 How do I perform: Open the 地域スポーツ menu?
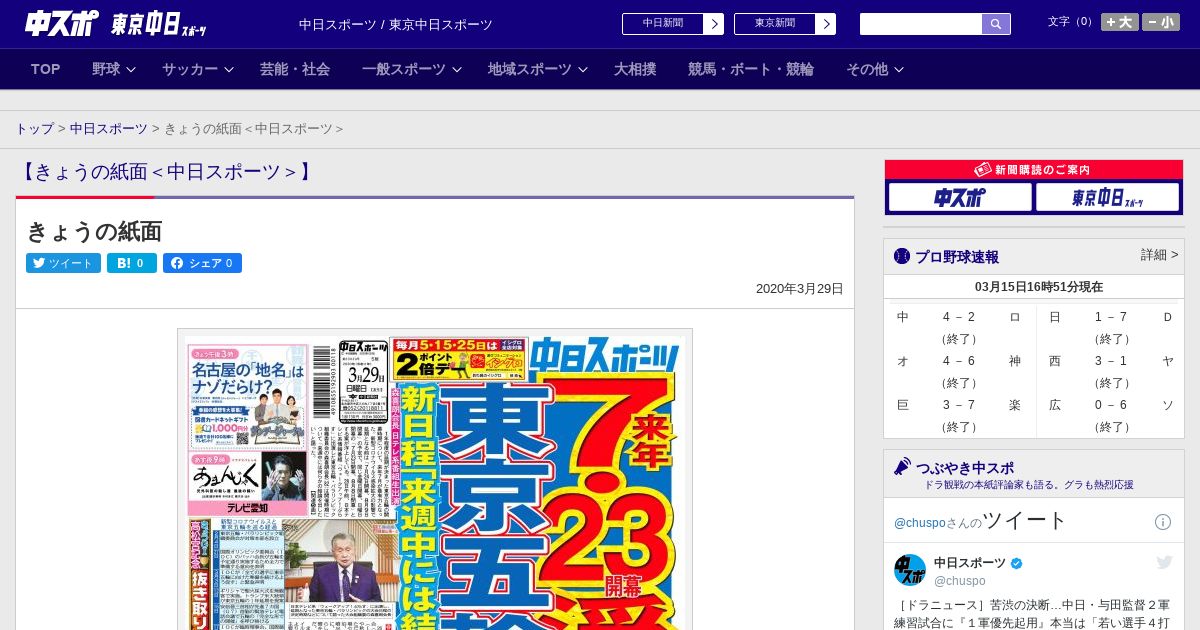530,69
